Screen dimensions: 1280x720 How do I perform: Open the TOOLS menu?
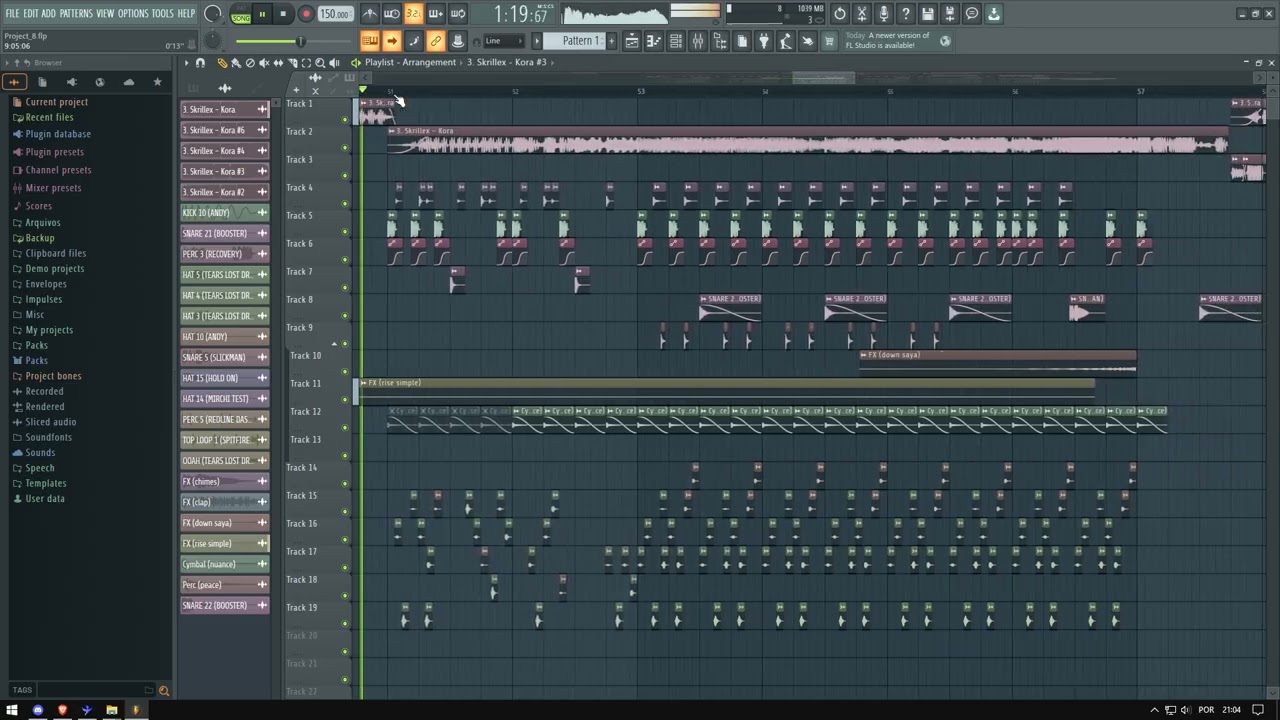pos(163,13)
